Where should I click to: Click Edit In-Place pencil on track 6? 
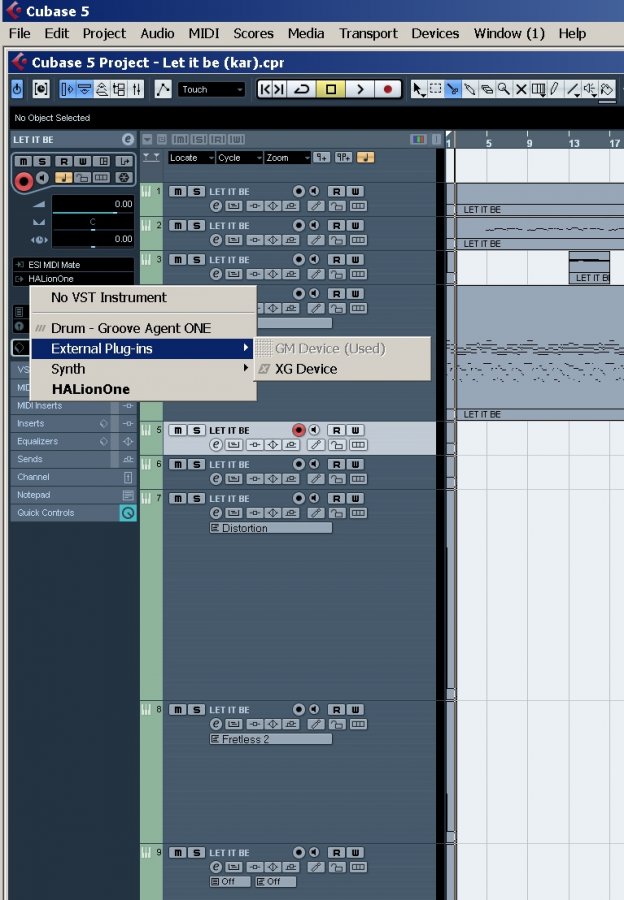(315, 479)
